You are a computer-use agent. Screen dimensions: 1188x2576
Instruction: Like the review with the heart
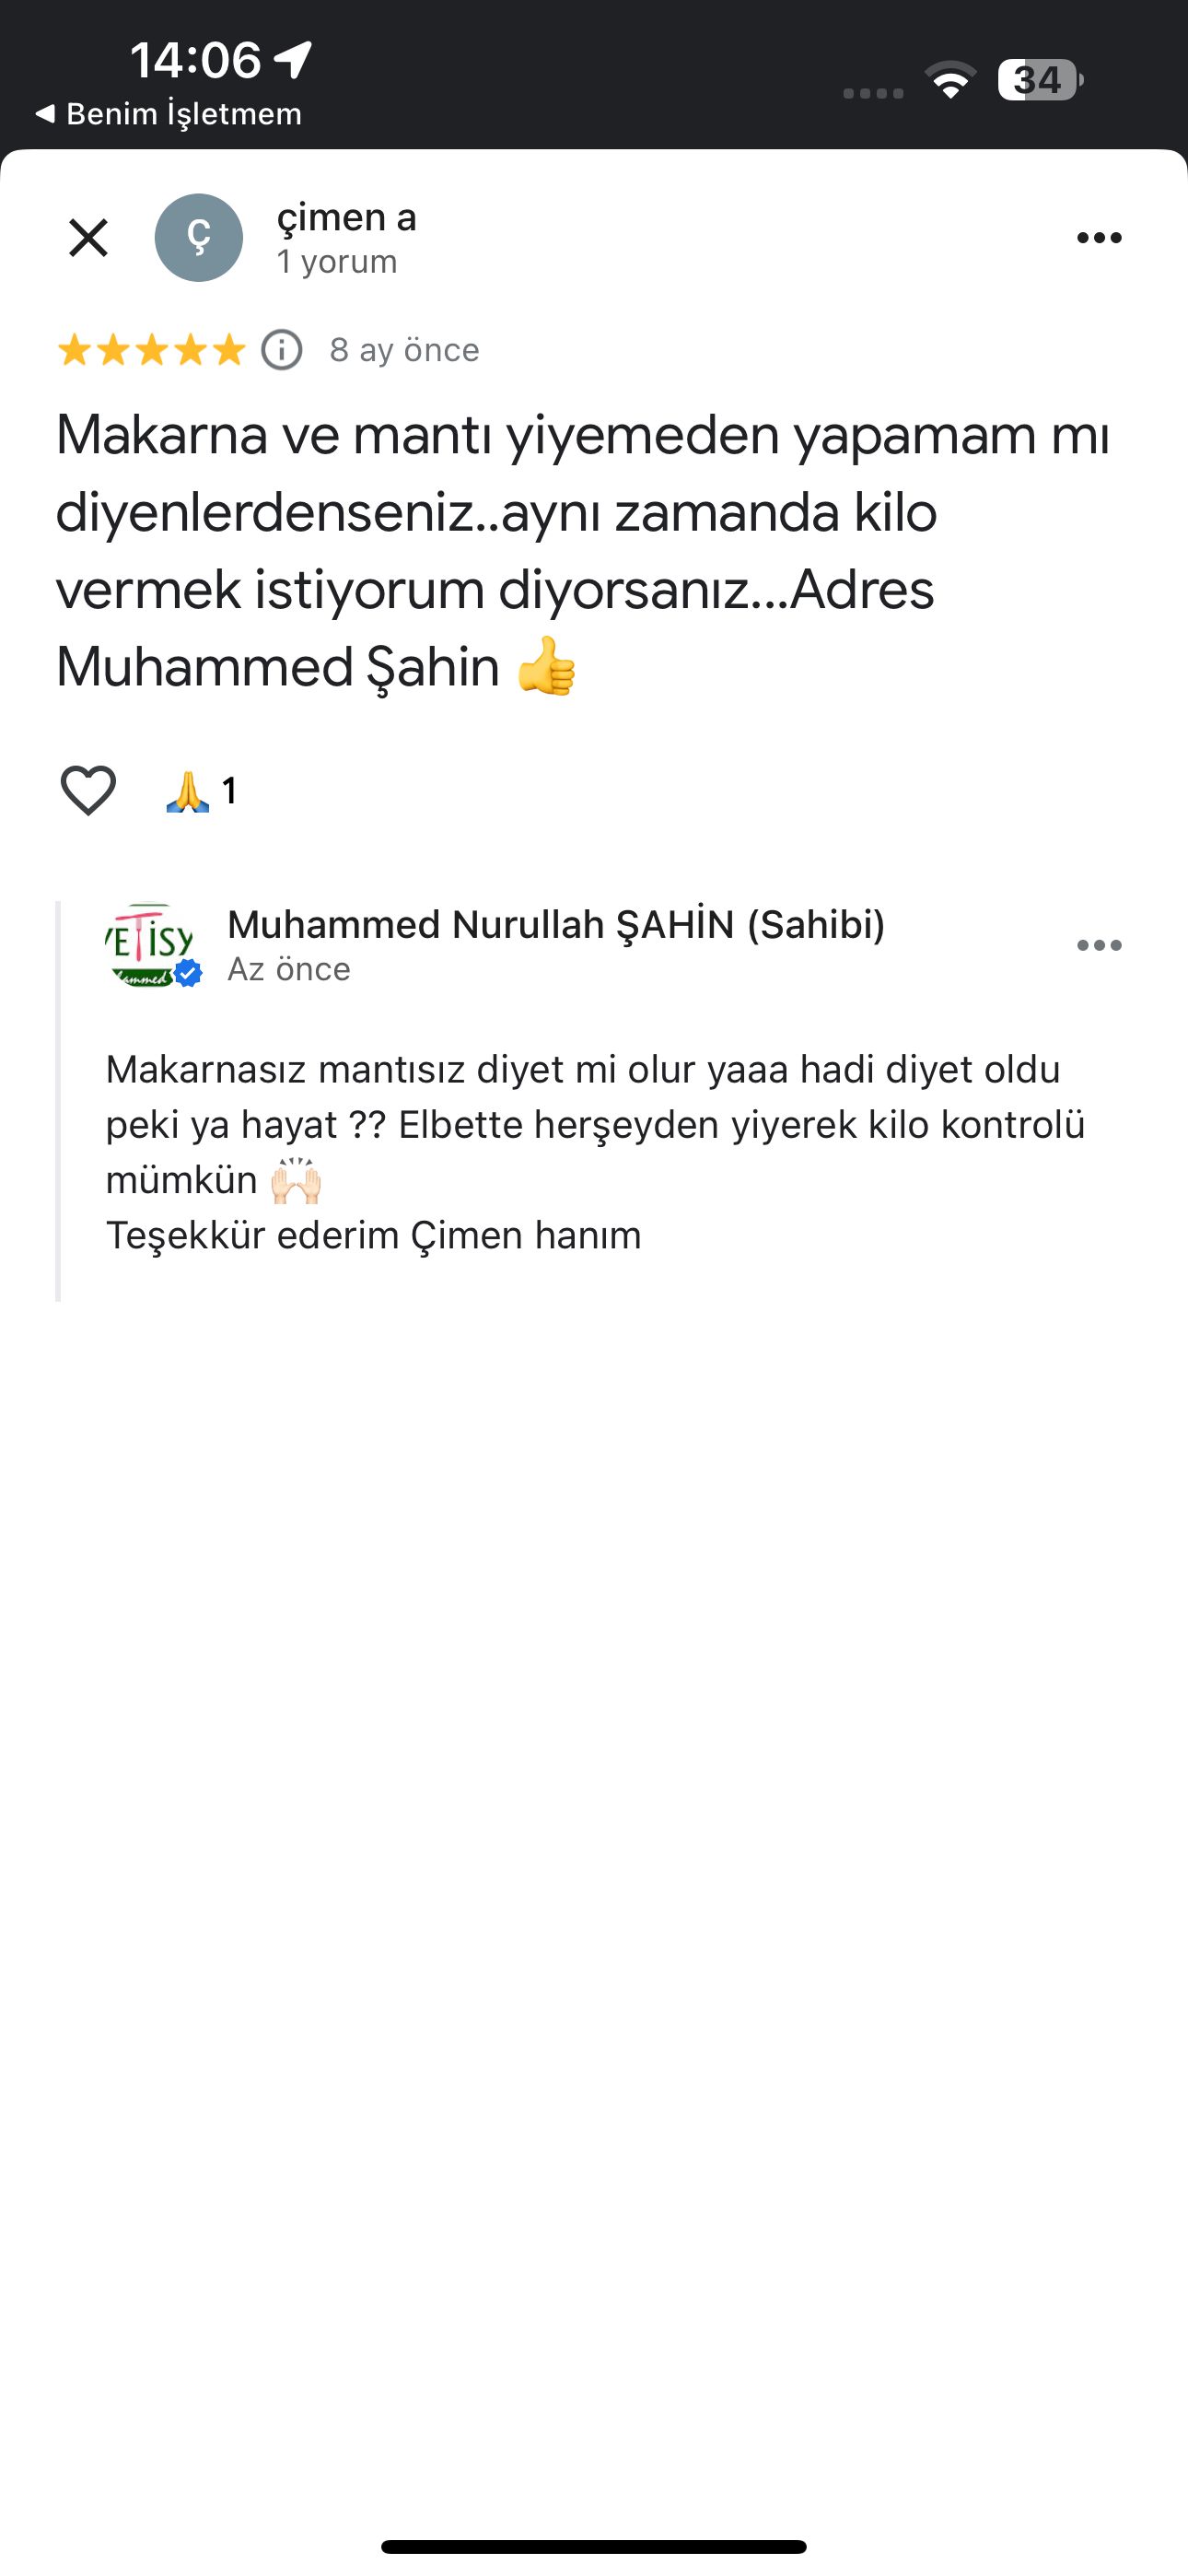point(88,791)
